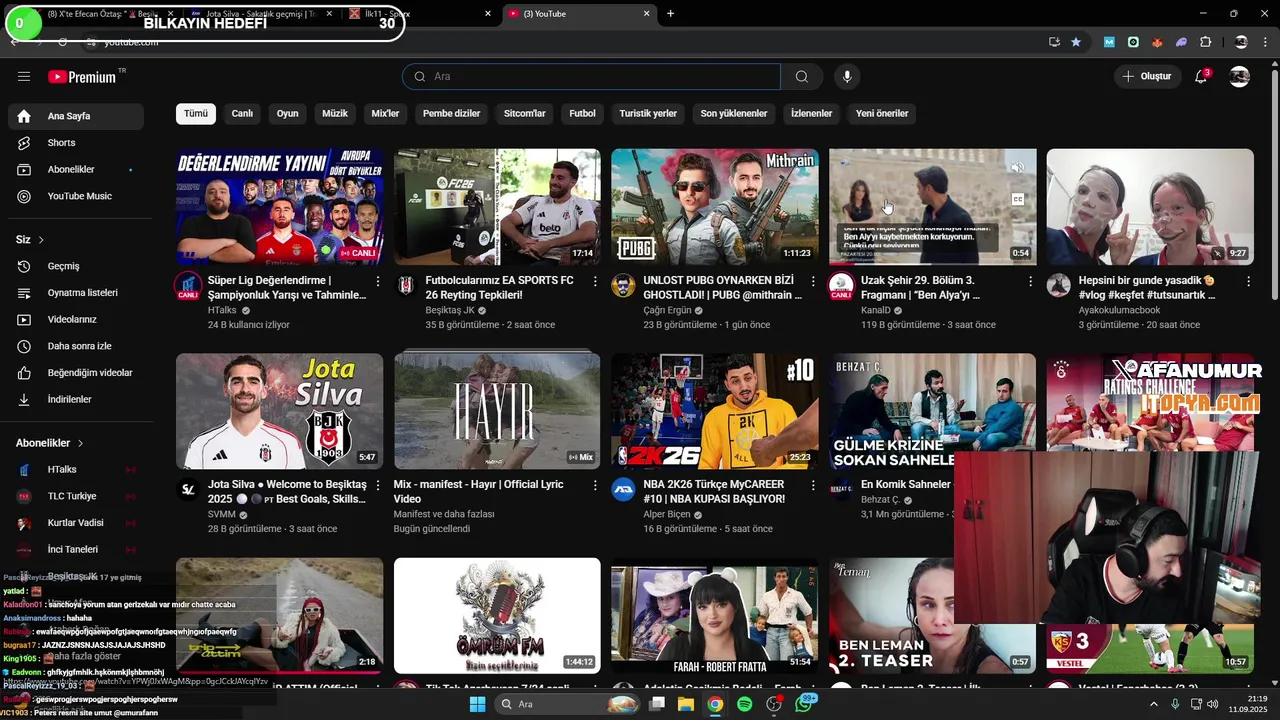
Task: Click the YouTube Premium logo
Action: 82,77
